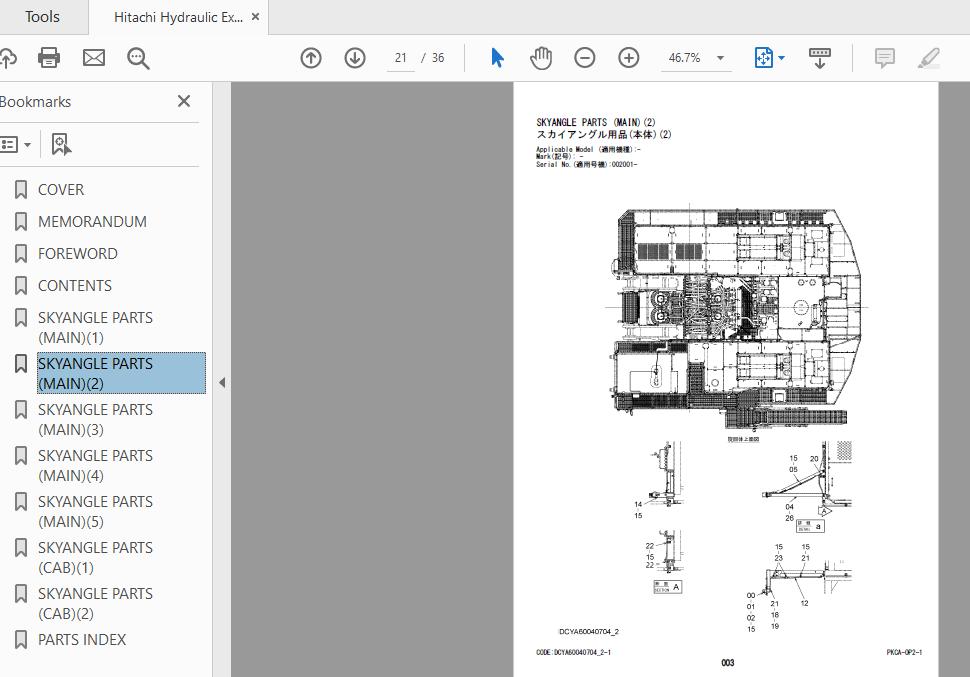Viewport: 970px width, 677px height.
Task: Collapse the Bookmarks navigation pane
Action: click(x=183, y=101)
